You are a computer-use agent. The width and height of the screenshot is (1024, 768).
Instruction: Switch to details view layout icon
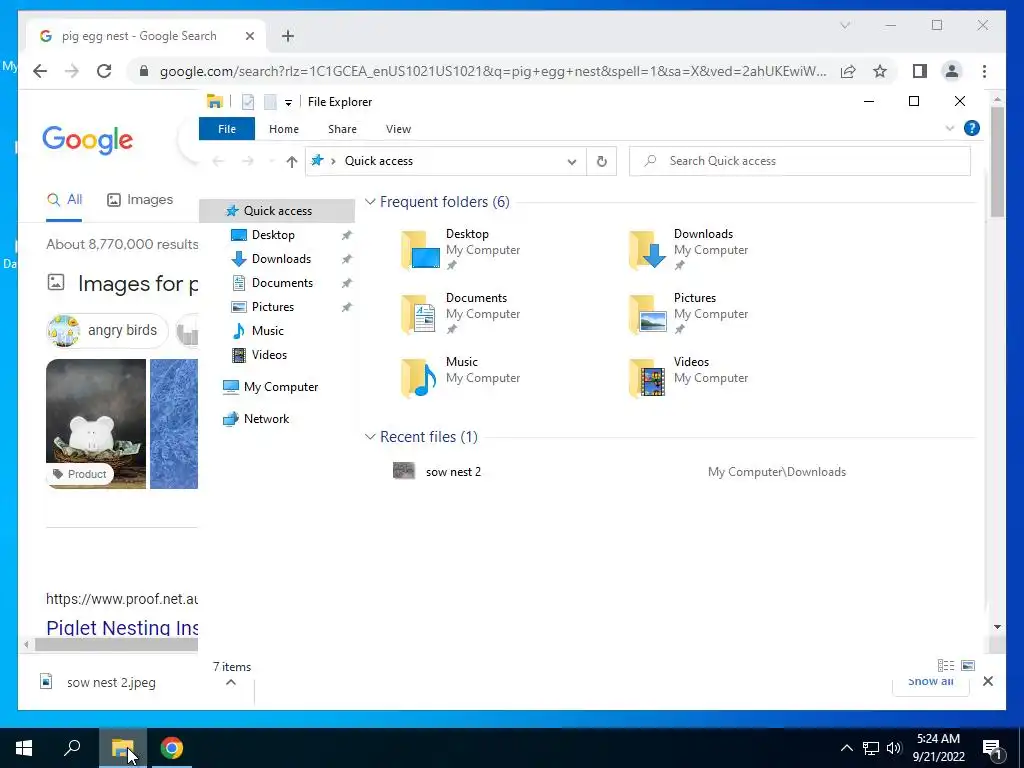[946, 665]
